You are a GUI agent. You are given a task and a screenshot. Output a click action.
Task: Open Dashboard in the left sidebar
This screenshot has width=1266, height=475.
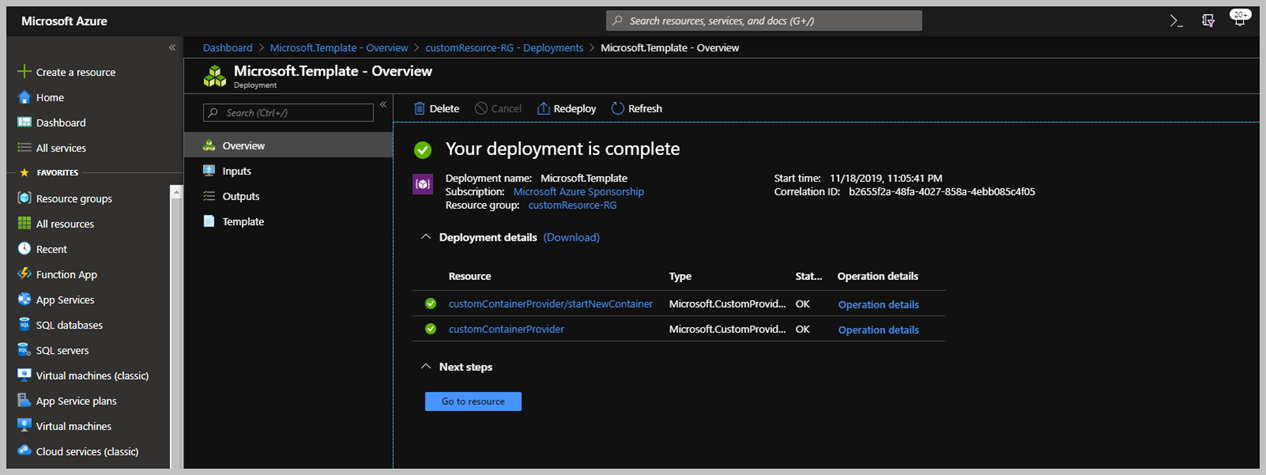pyautogui.click(x=61, y=122)
